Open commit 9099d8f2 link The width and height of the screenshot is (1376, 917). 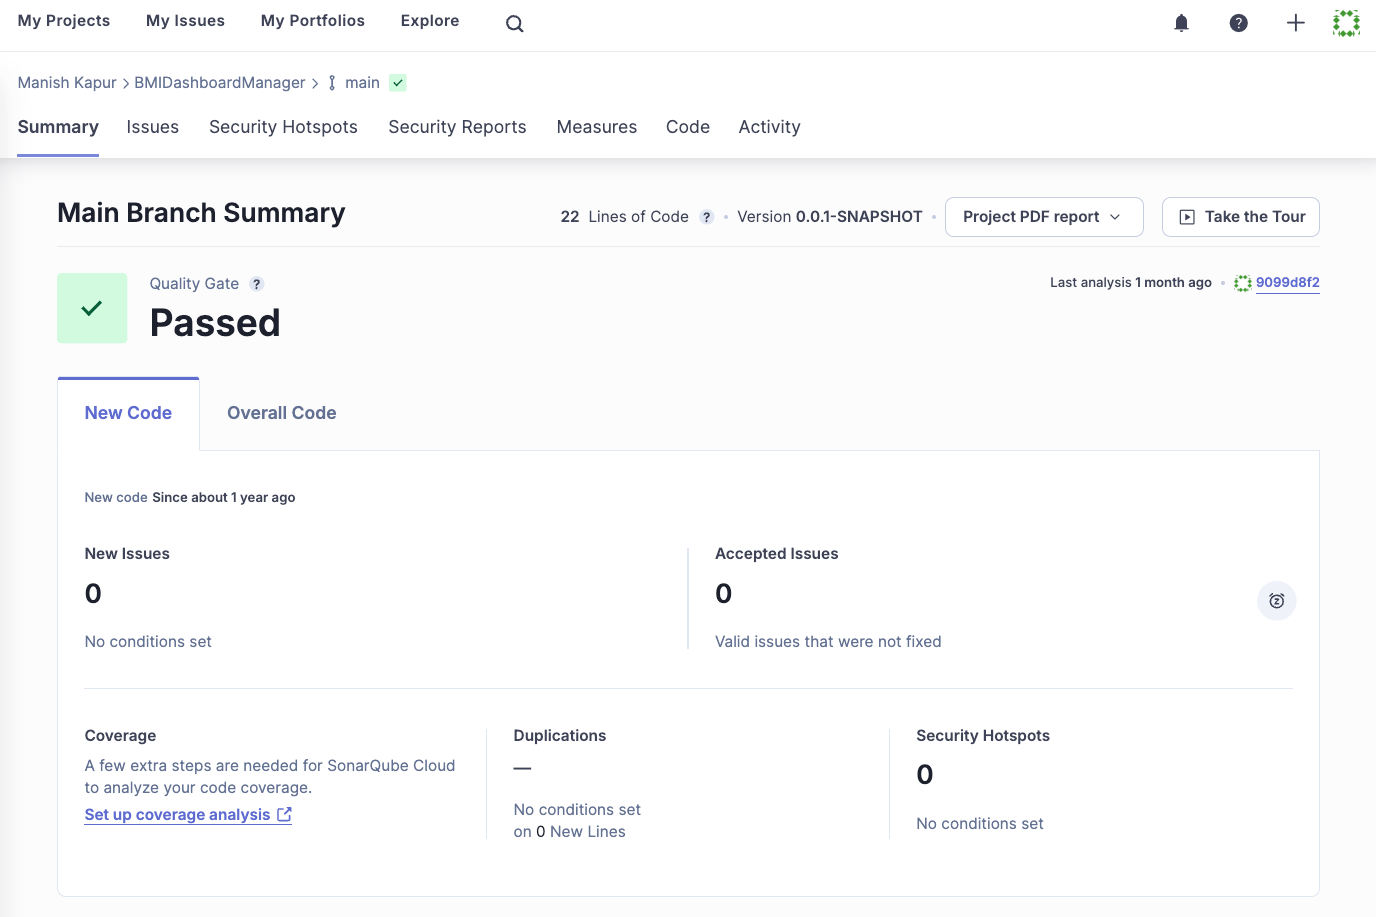pos(1287,283)
